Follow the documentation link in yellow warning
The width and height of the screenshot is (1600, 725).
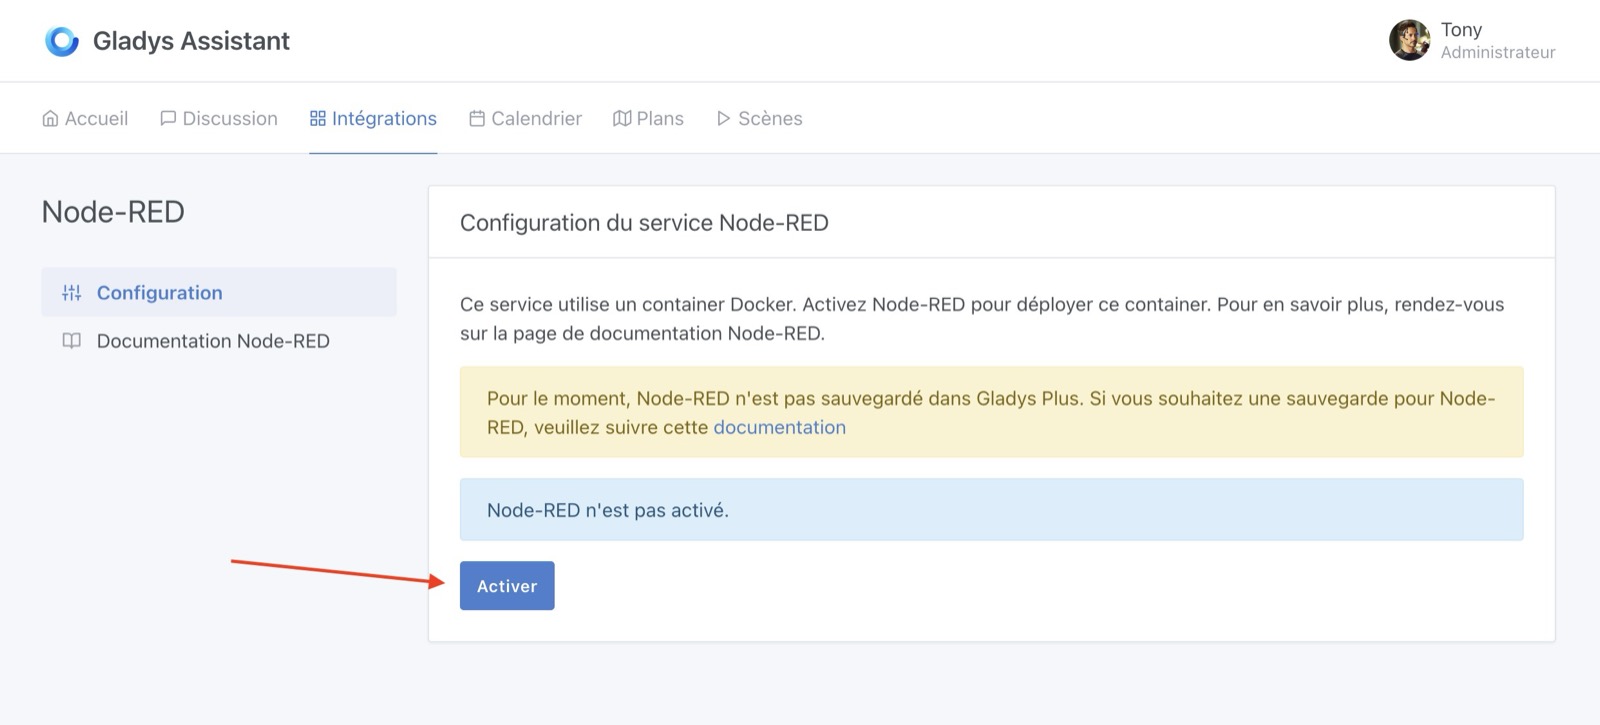coord(779,427)
